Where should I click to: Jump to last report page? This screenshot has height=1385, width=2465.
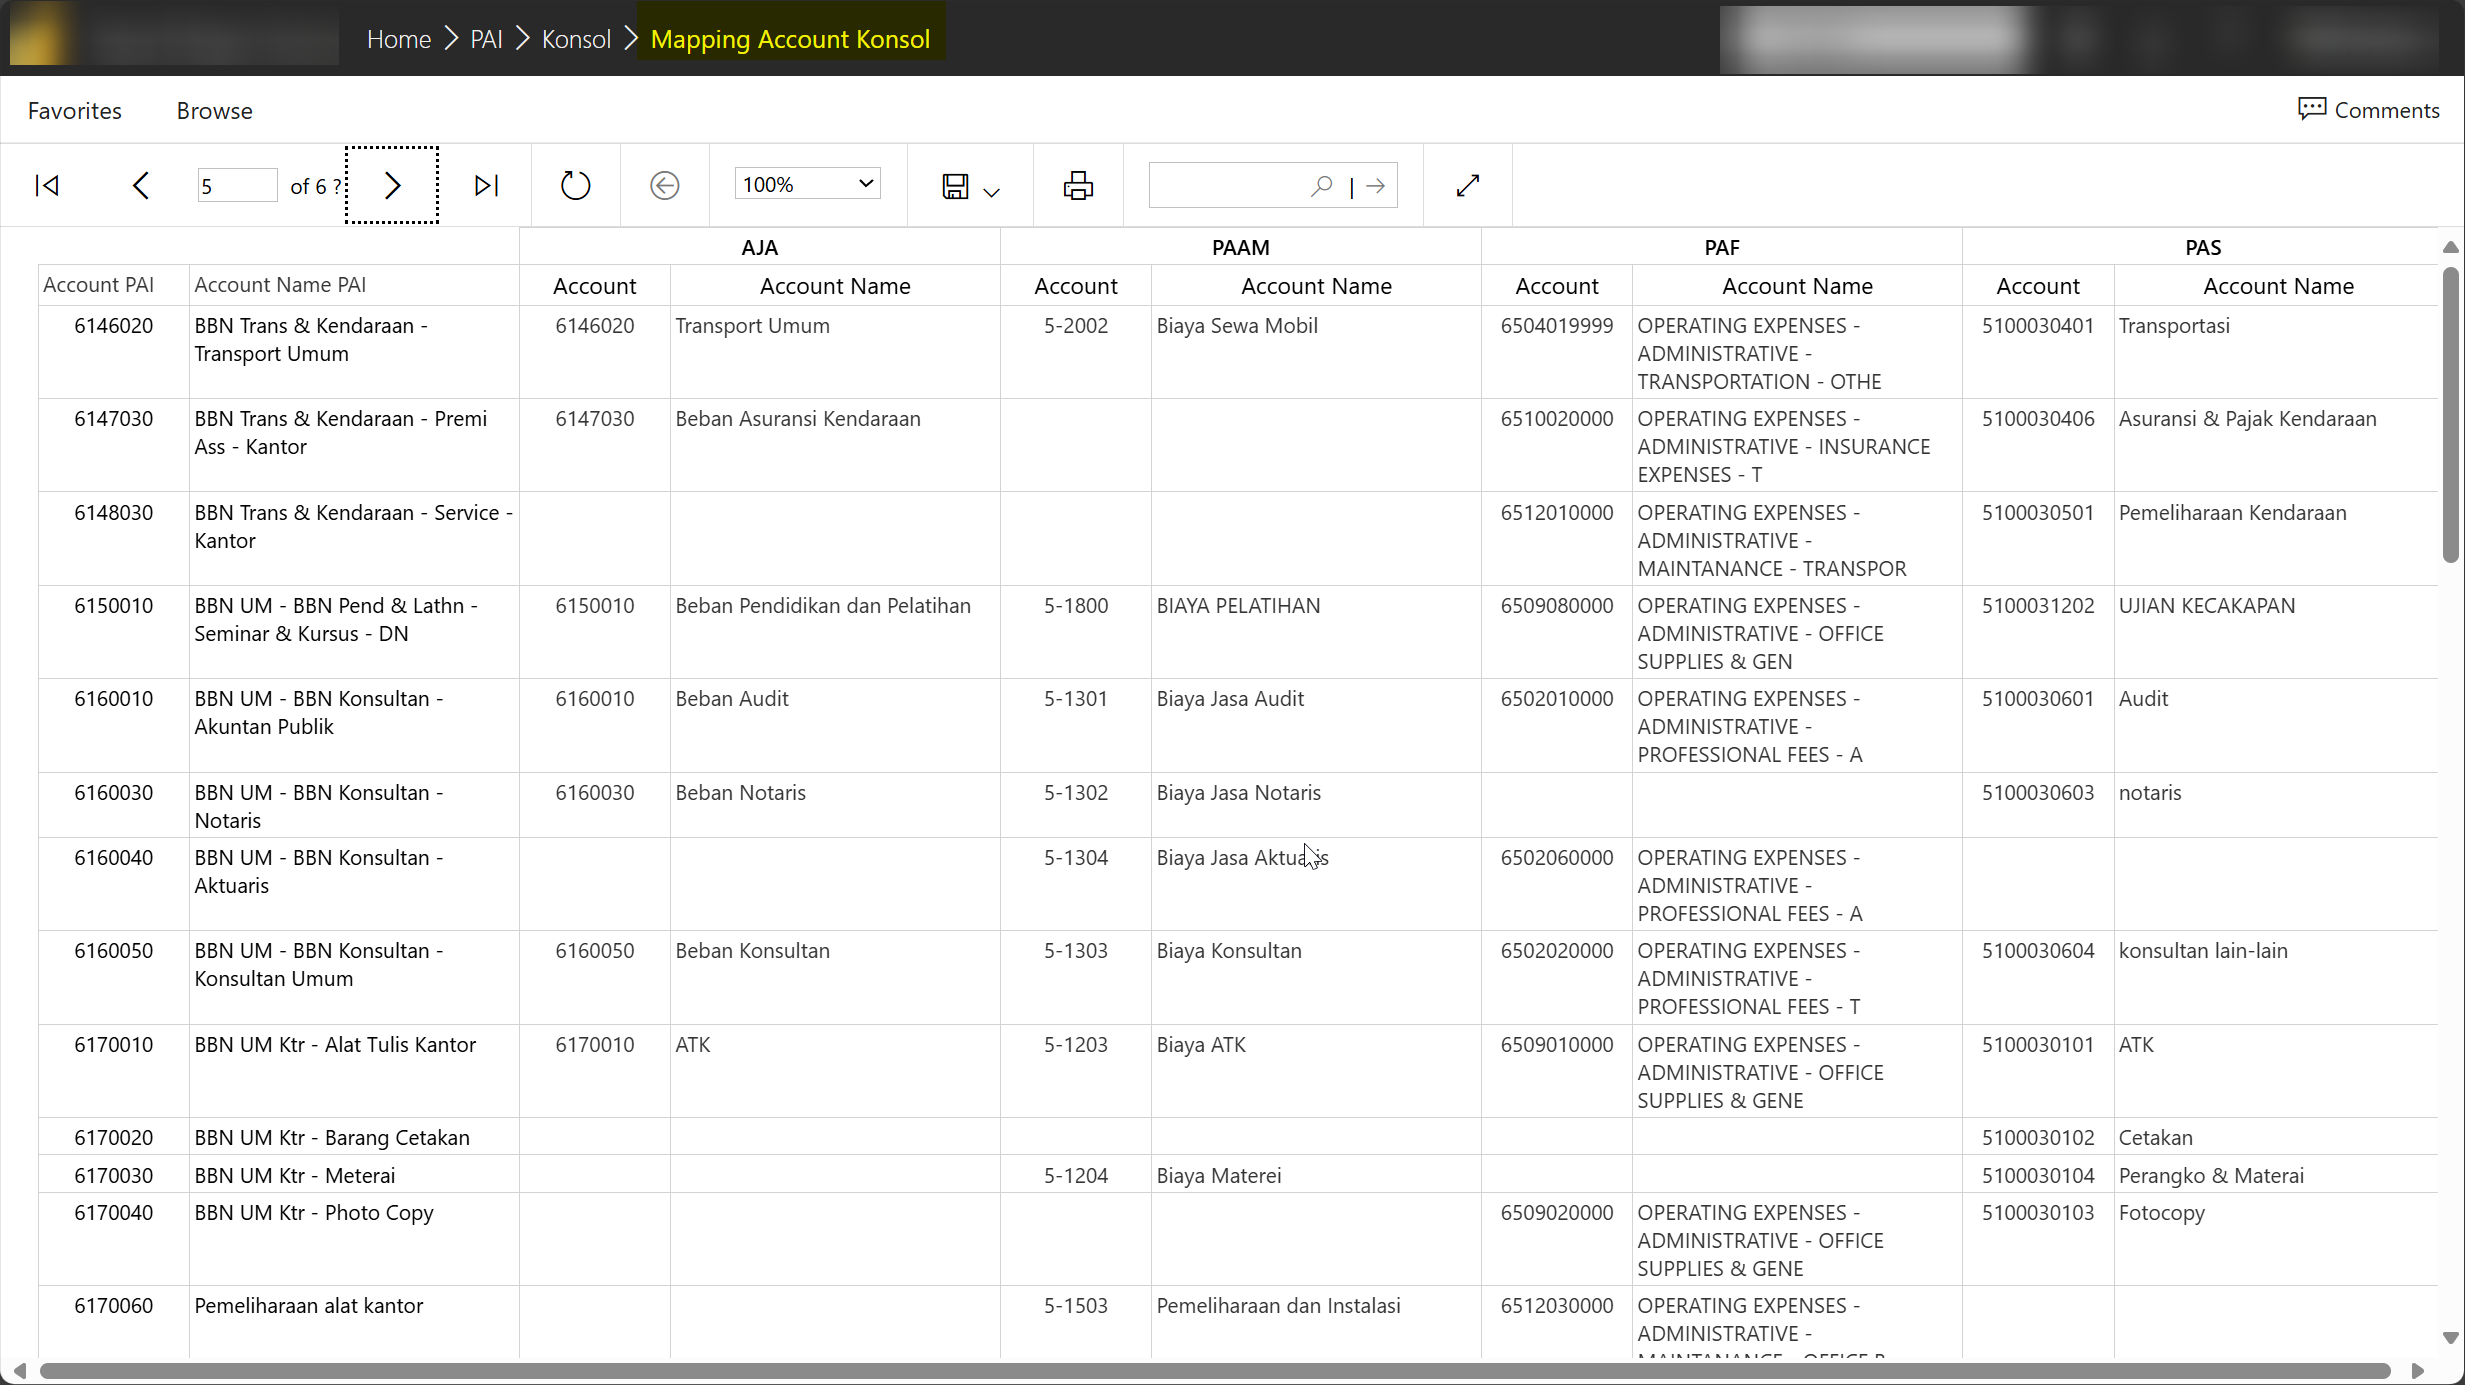coord(486,186)
